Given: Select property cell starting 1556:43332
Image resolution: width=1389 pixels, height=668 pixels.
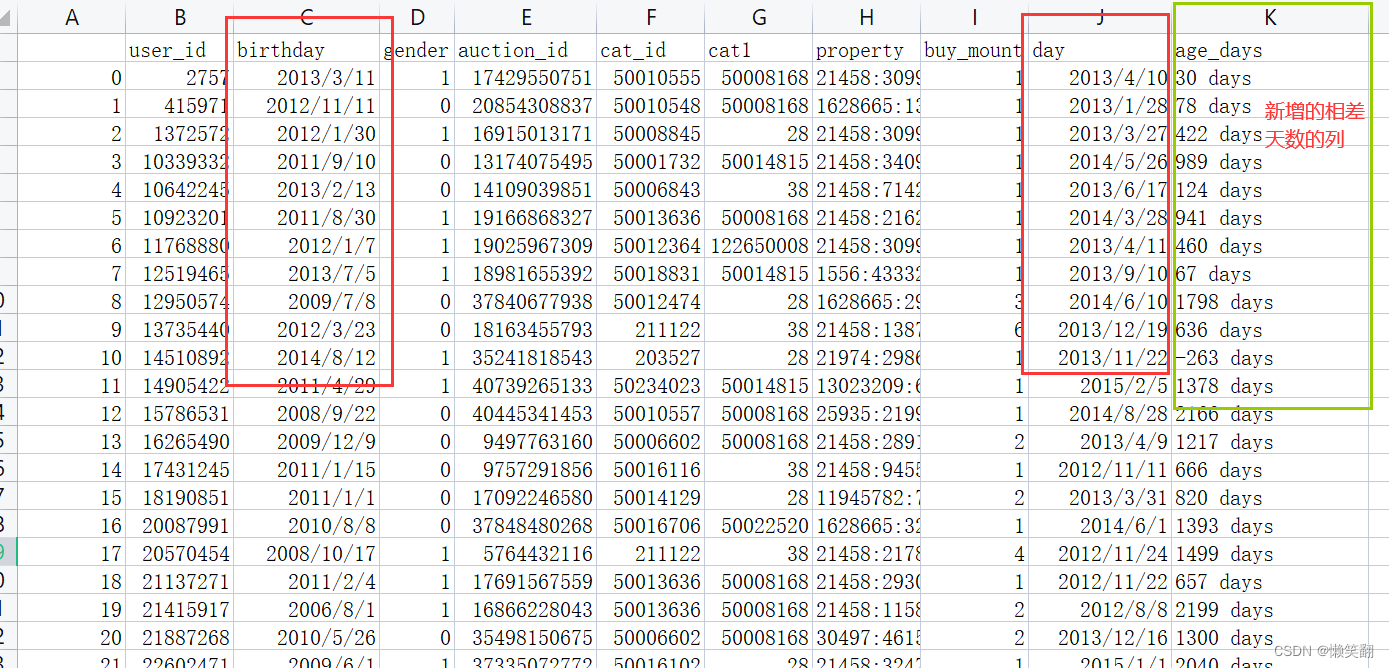Looking at the screenshot, I should coord(867,274).
